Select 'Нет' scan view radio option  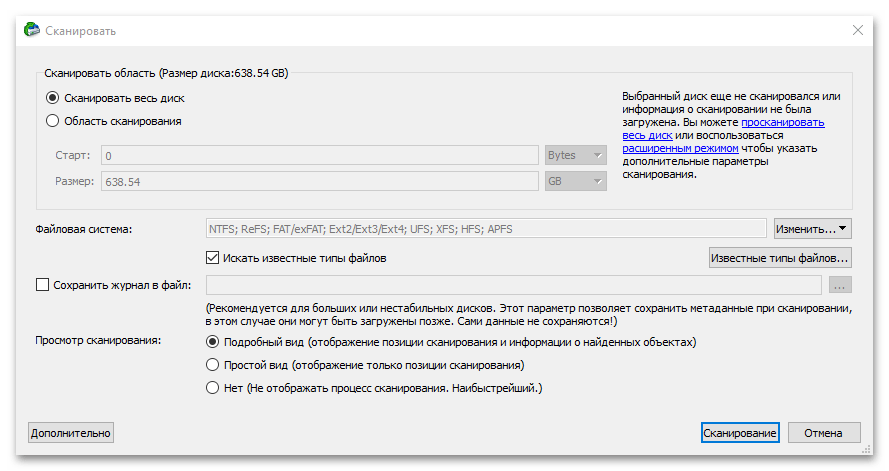[x=212, y=388]
